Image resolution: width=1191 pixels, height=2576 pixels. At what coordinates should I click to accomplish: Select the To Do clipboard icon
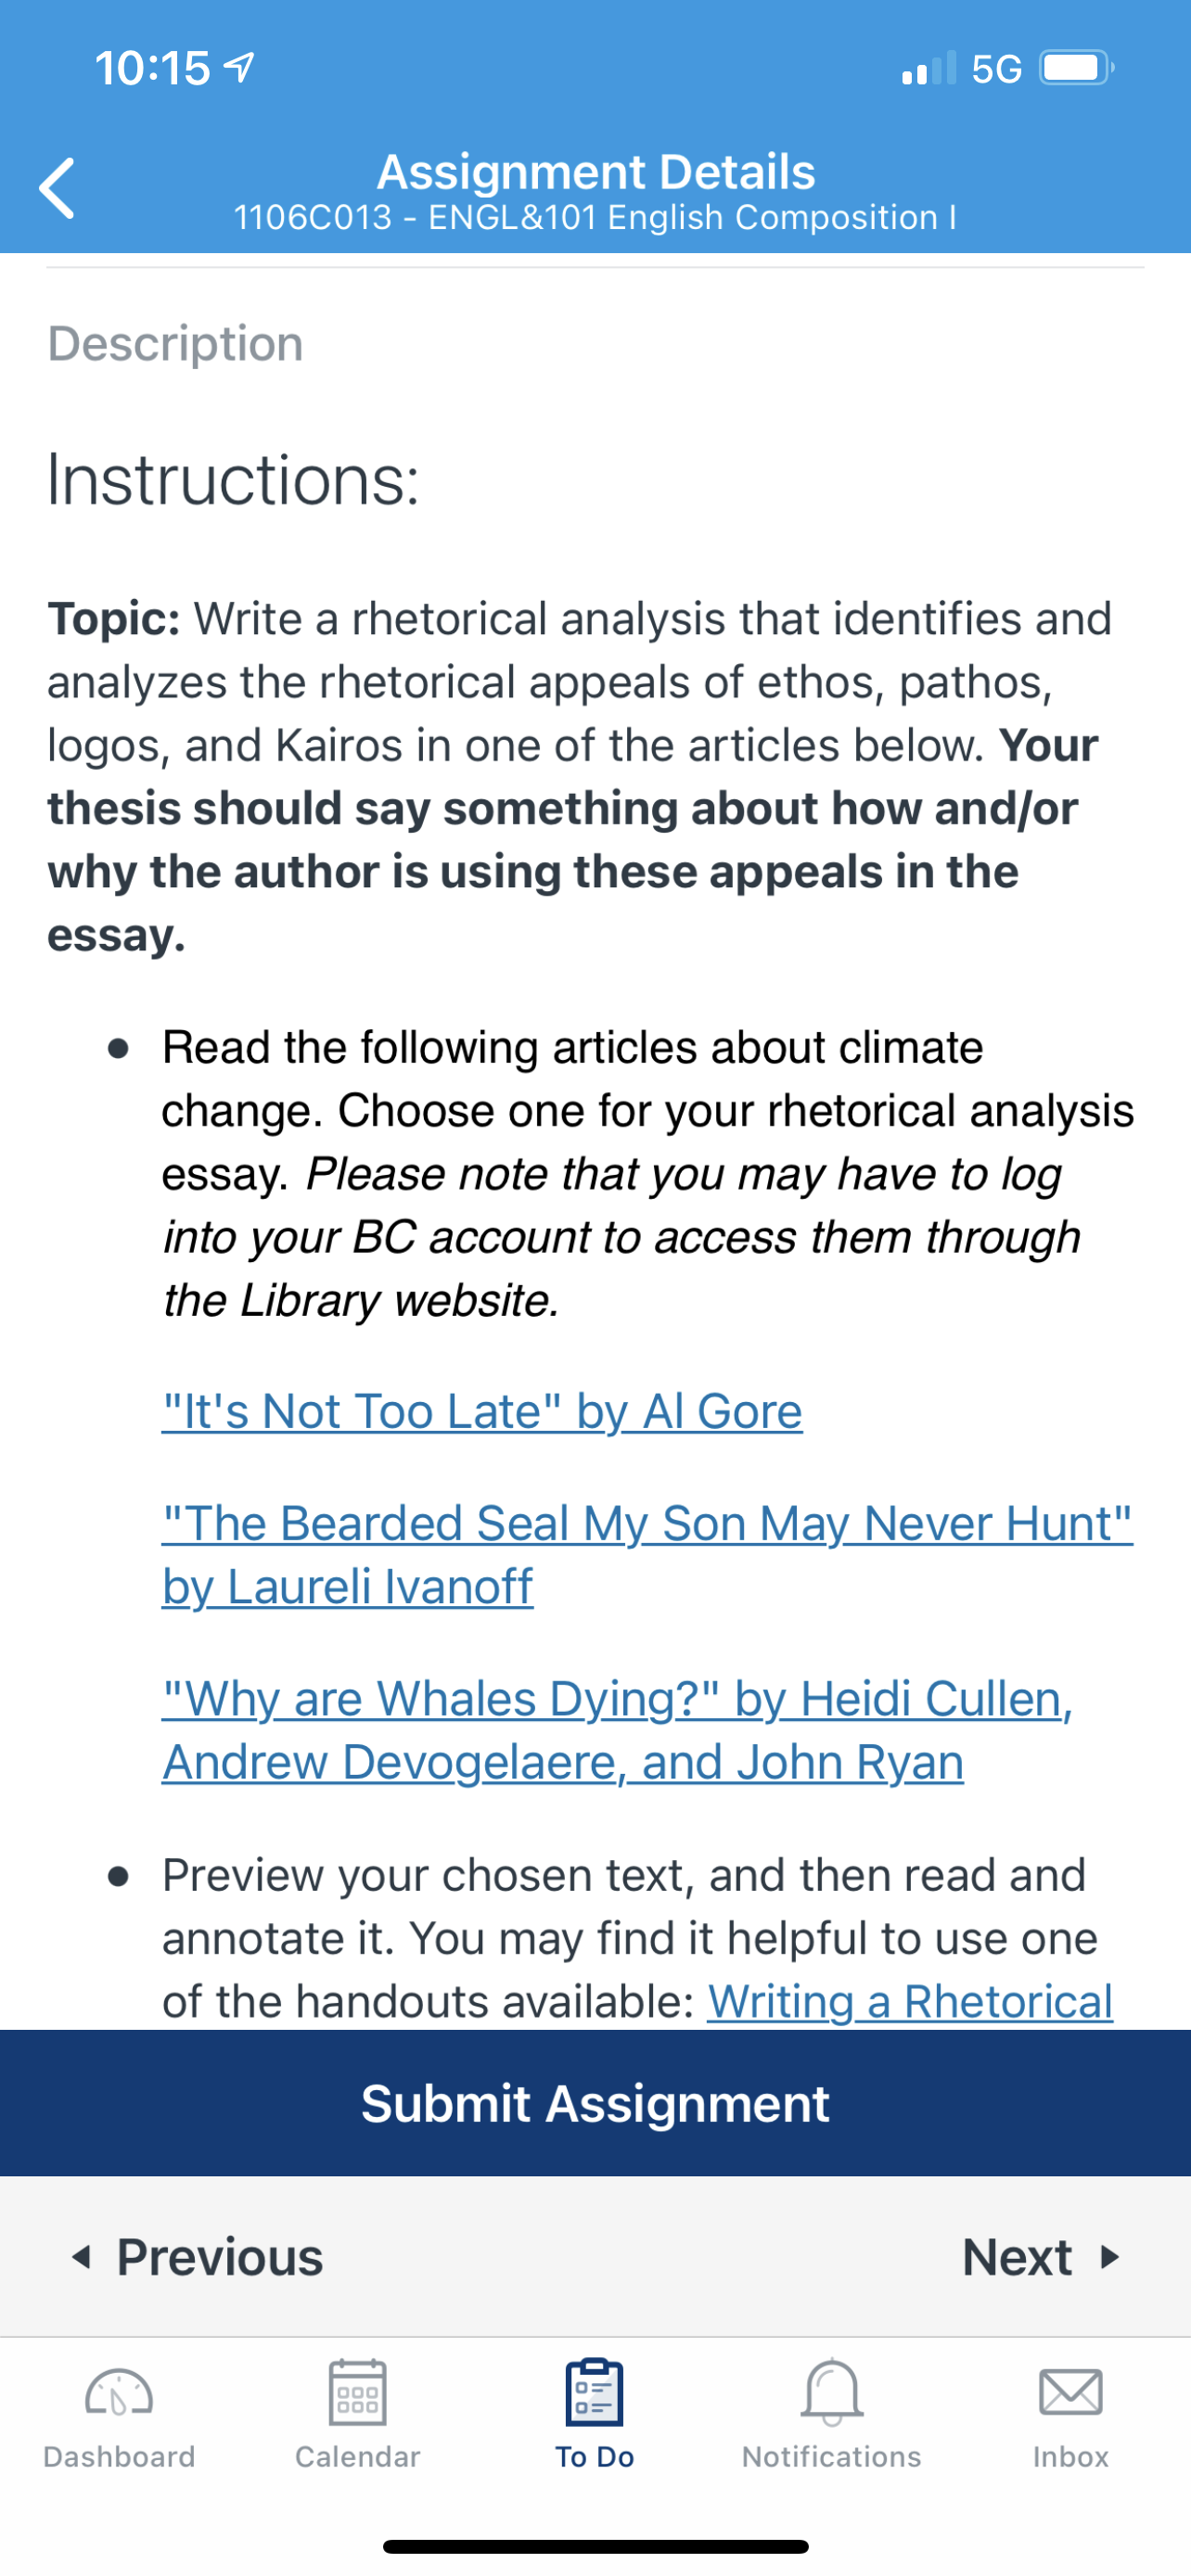595,2392
